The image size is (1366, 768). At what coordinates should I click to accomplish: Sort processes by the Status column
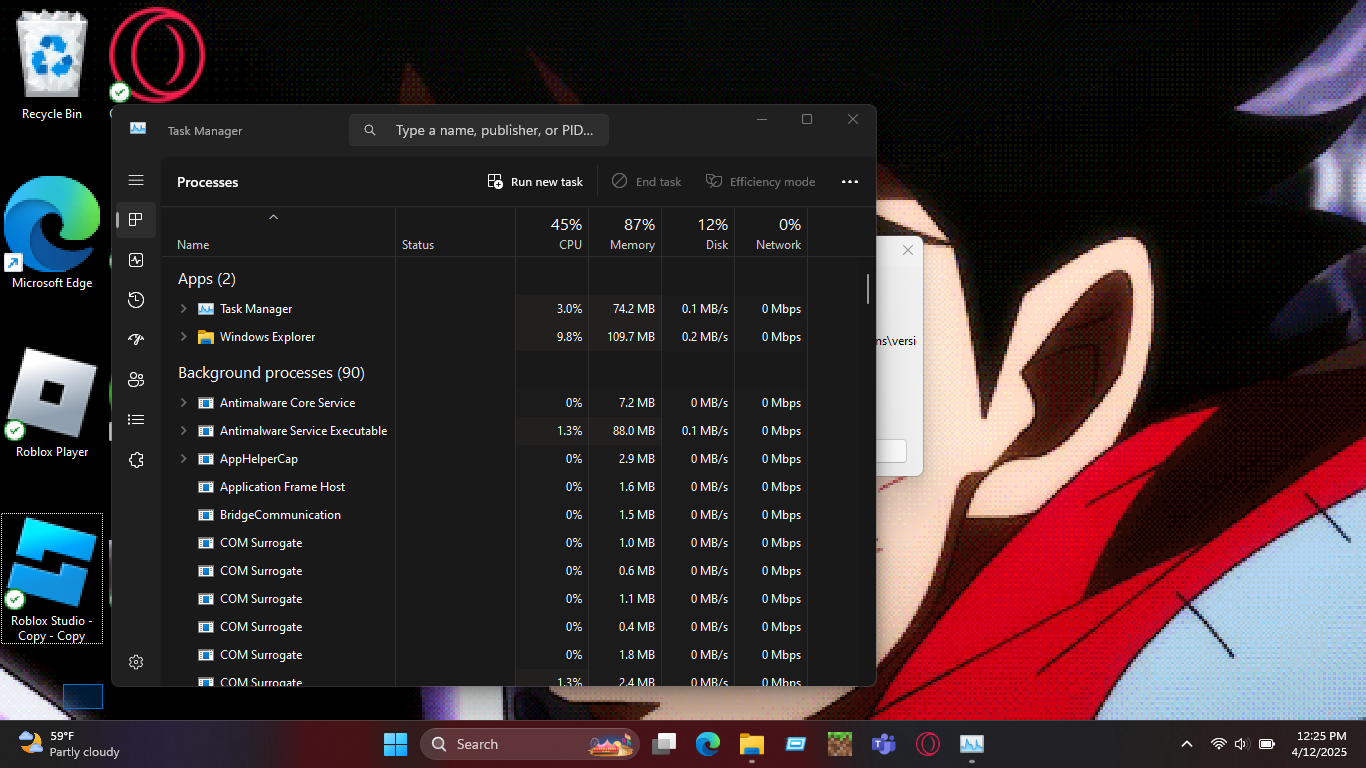455,232
